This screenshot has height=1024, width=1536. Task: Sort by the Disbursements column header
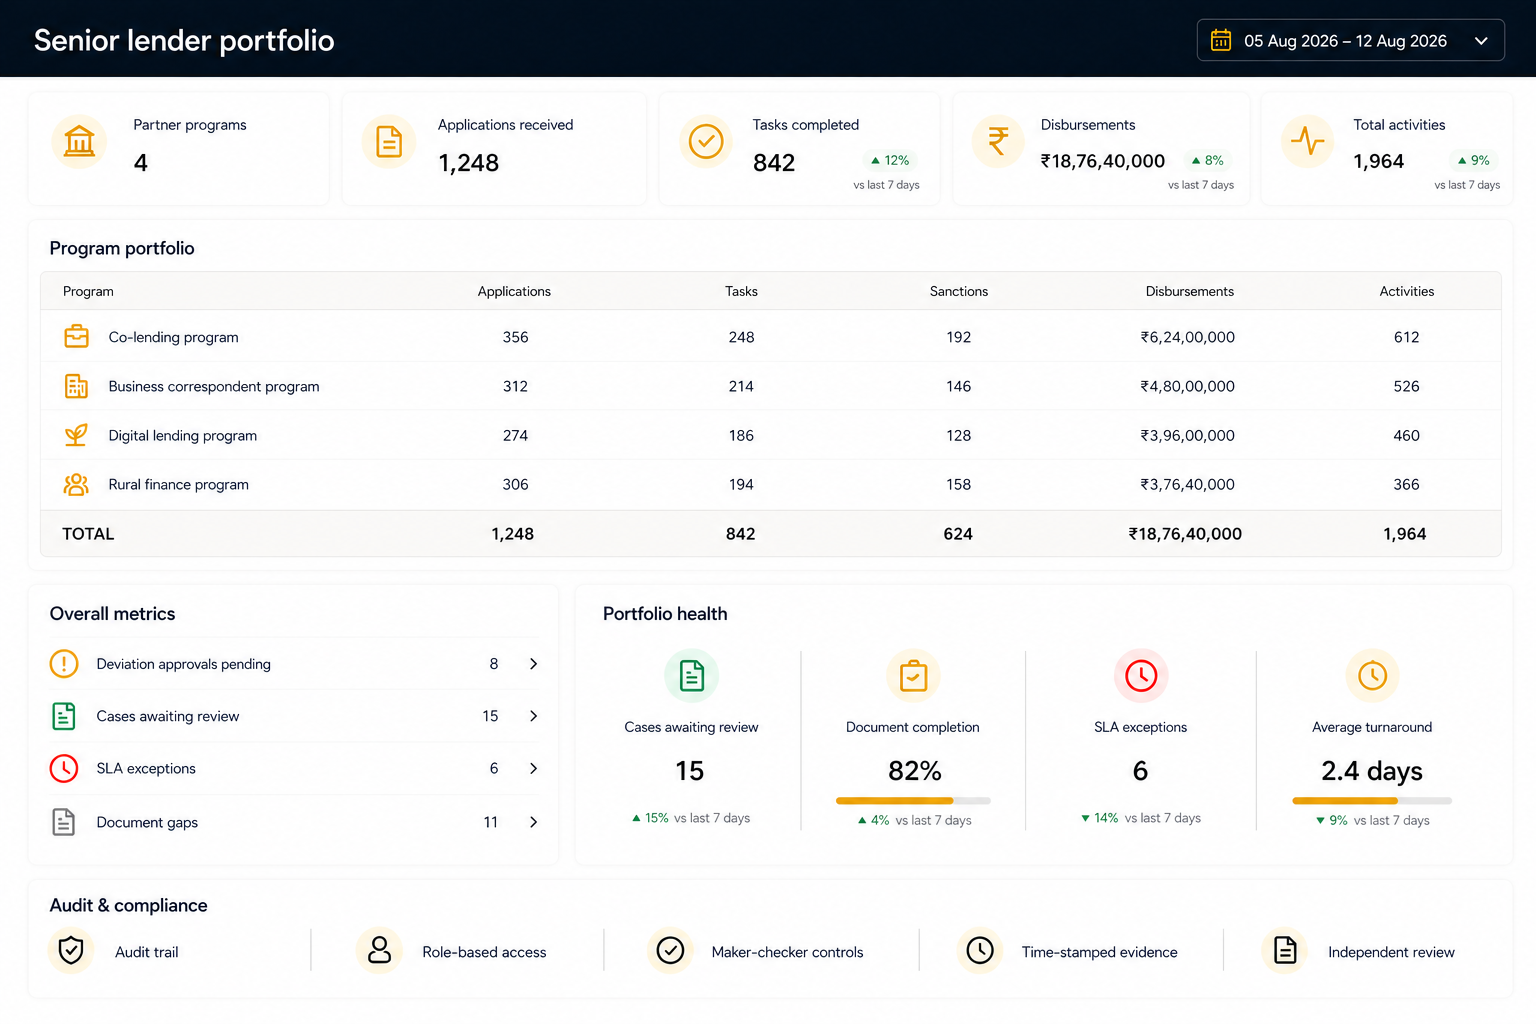pyautogui.click(x=1189, y=291)
